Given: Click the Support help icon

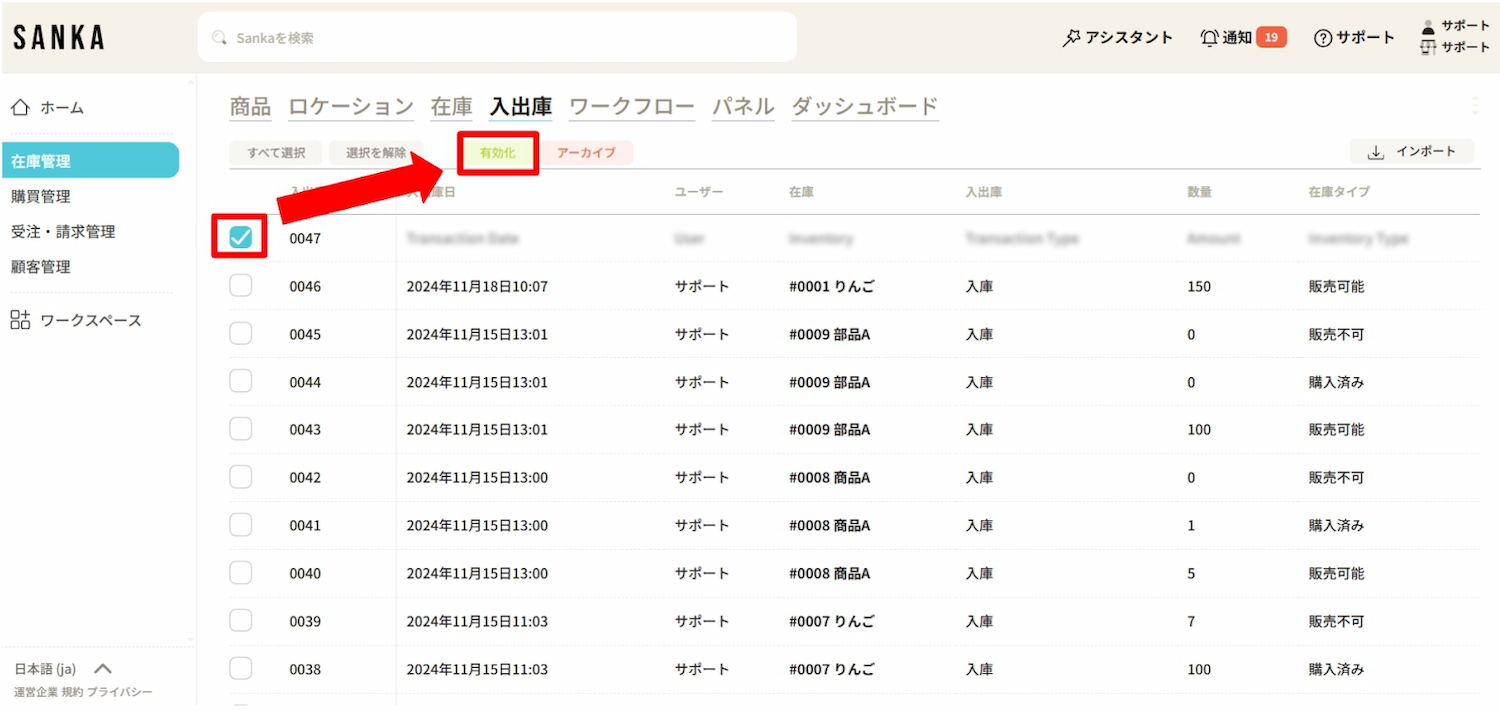Looking at the screenshot, I should pos(1323,38).
